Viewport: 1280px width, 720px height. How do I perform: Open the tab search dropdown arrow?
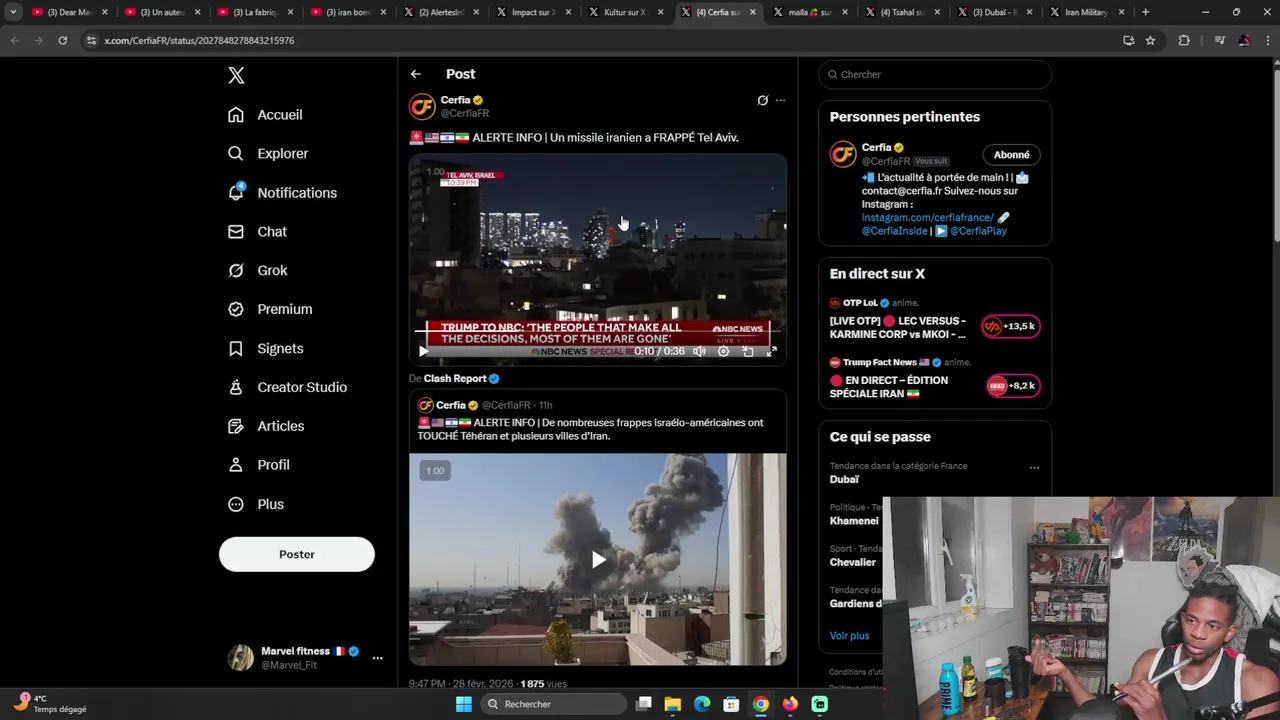13,12
